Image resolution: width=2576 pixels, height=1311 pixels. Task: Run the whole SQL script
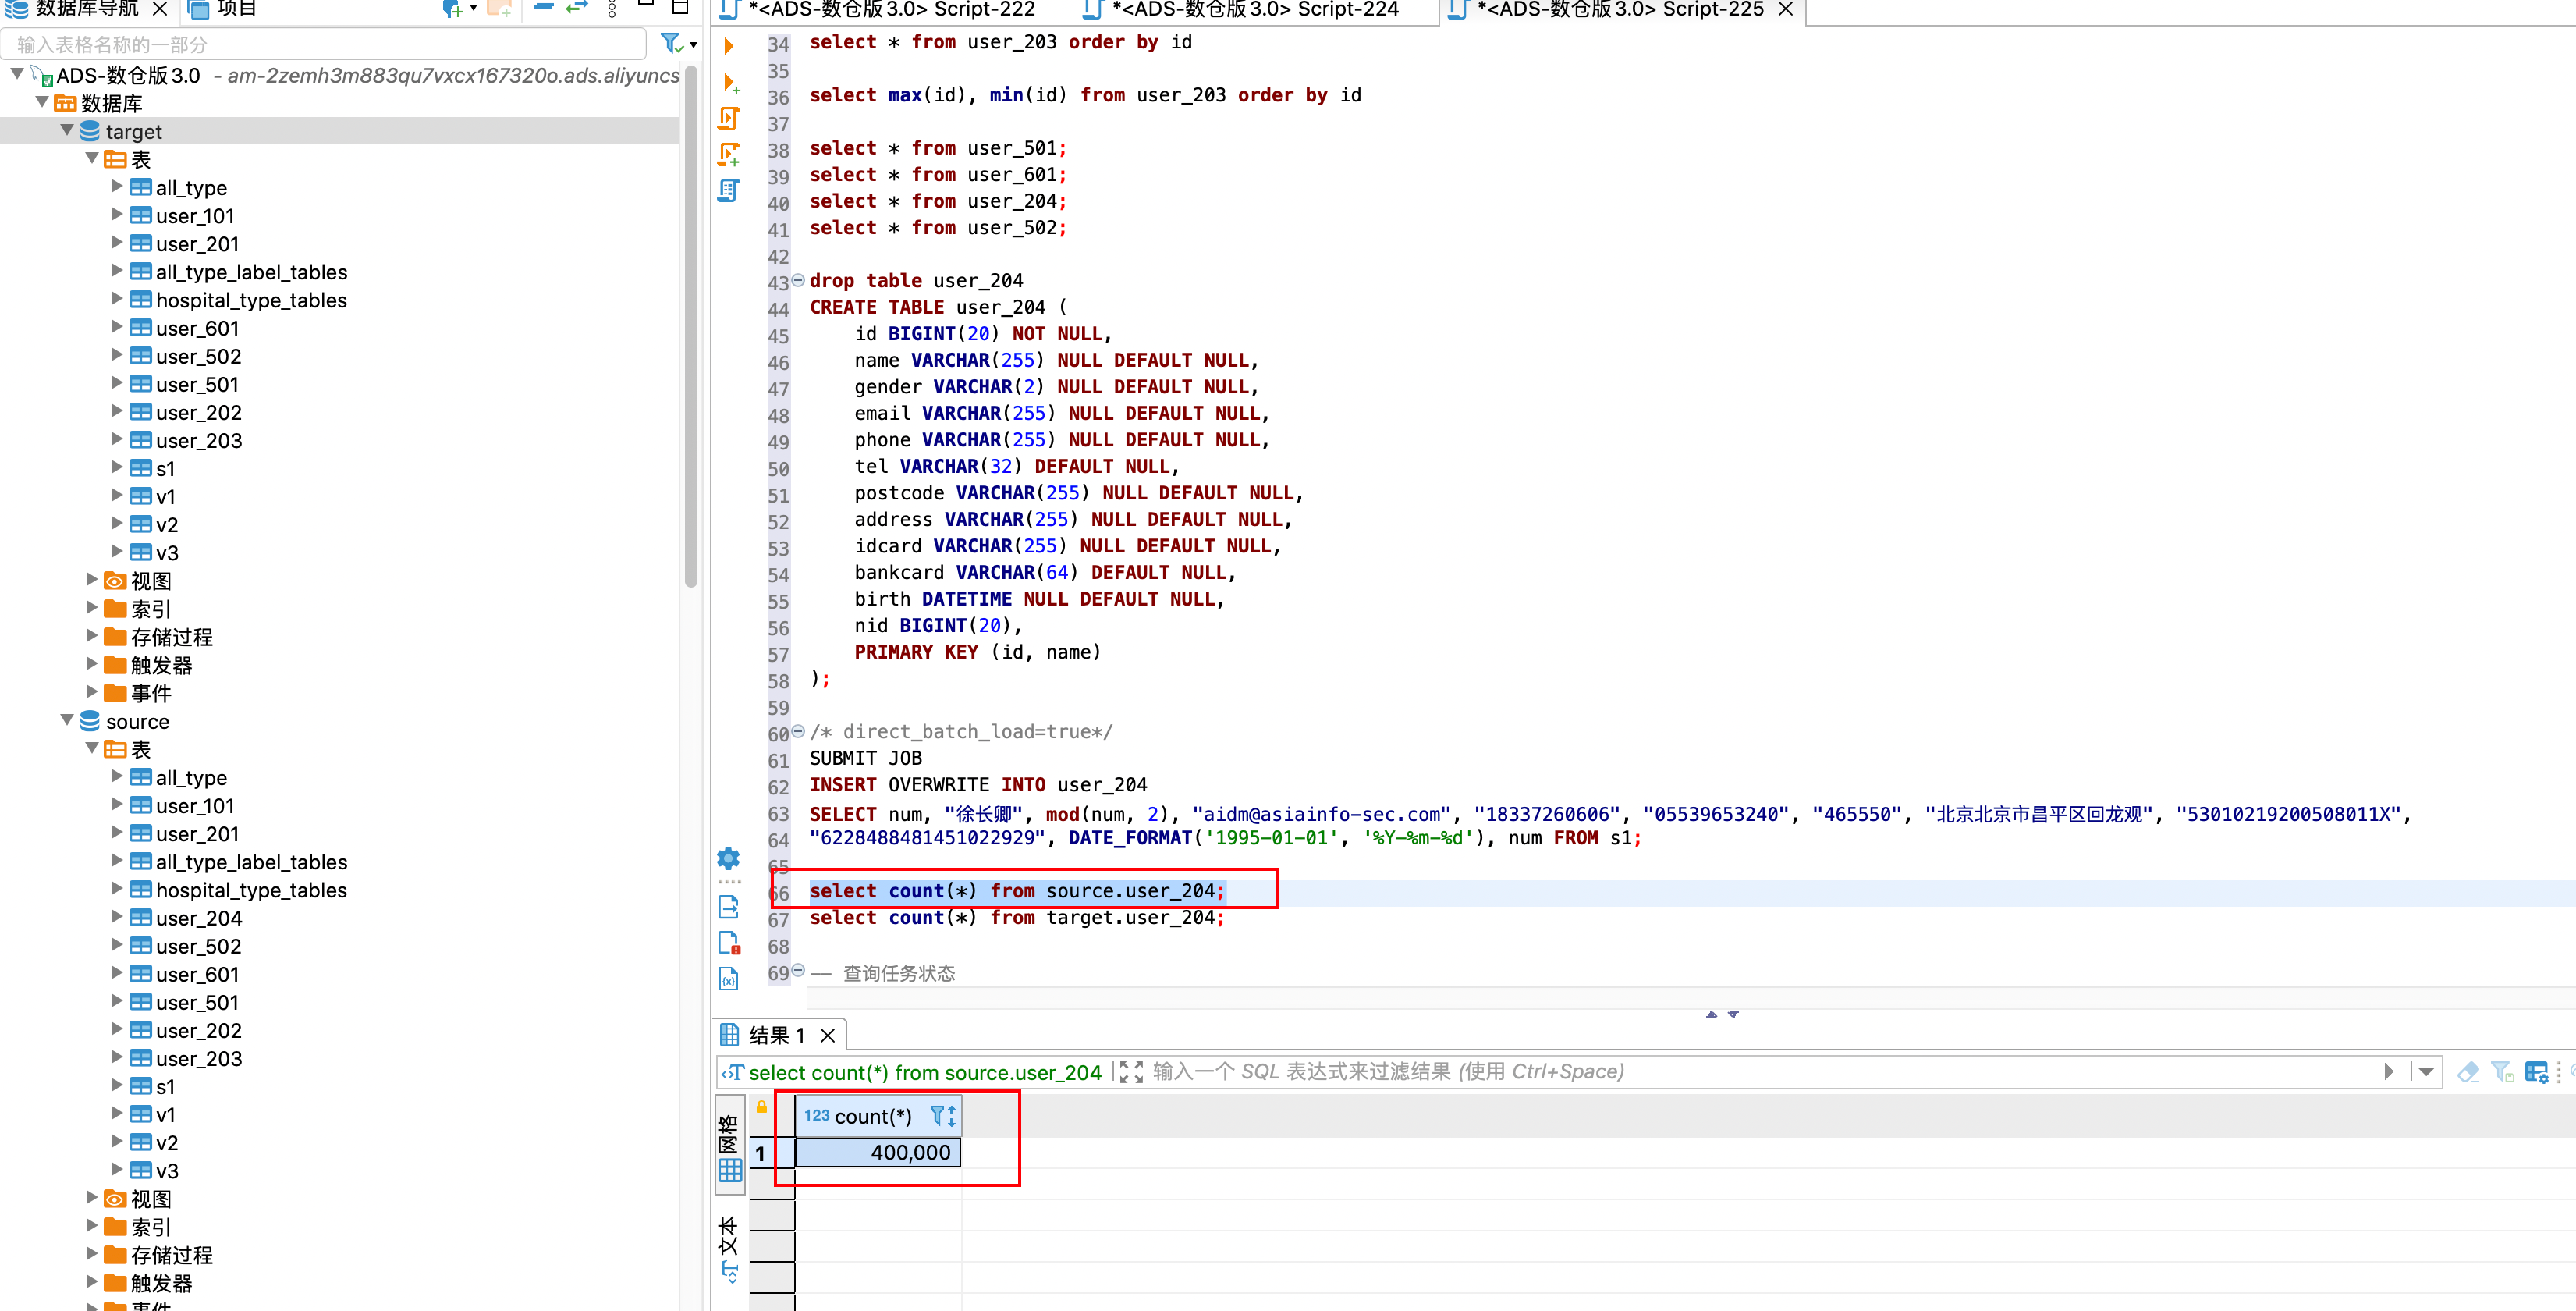(x=729, y=119)
